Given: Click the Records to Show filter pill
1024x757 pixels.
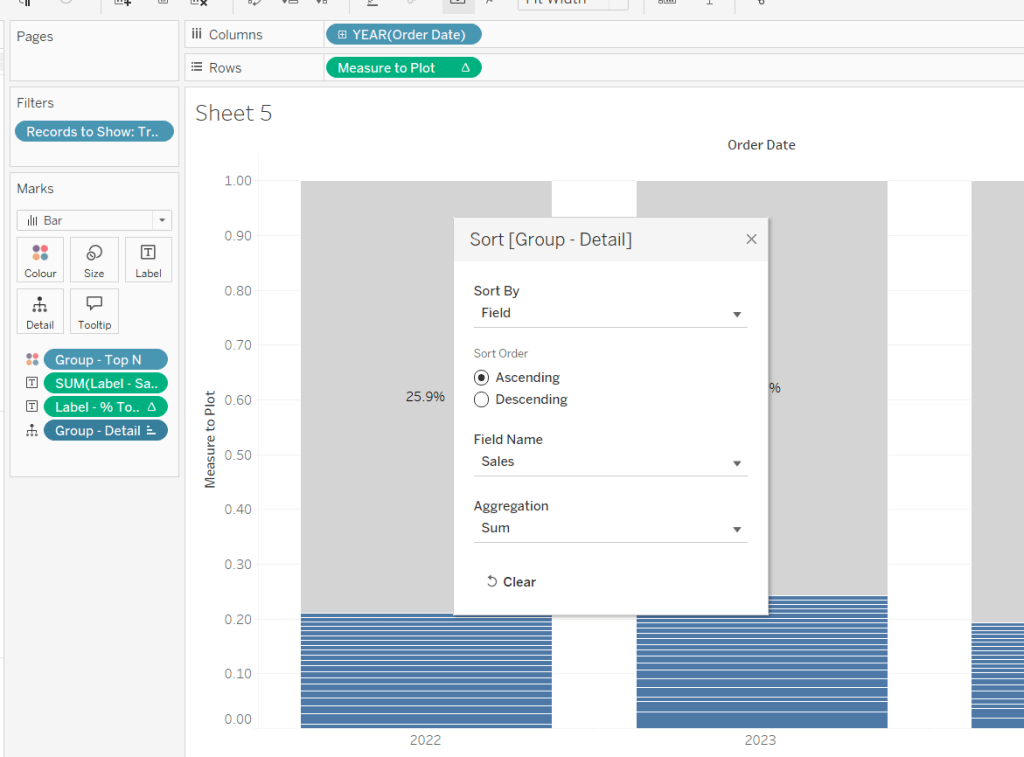Looking at the screenshot, I should point(94,132).
